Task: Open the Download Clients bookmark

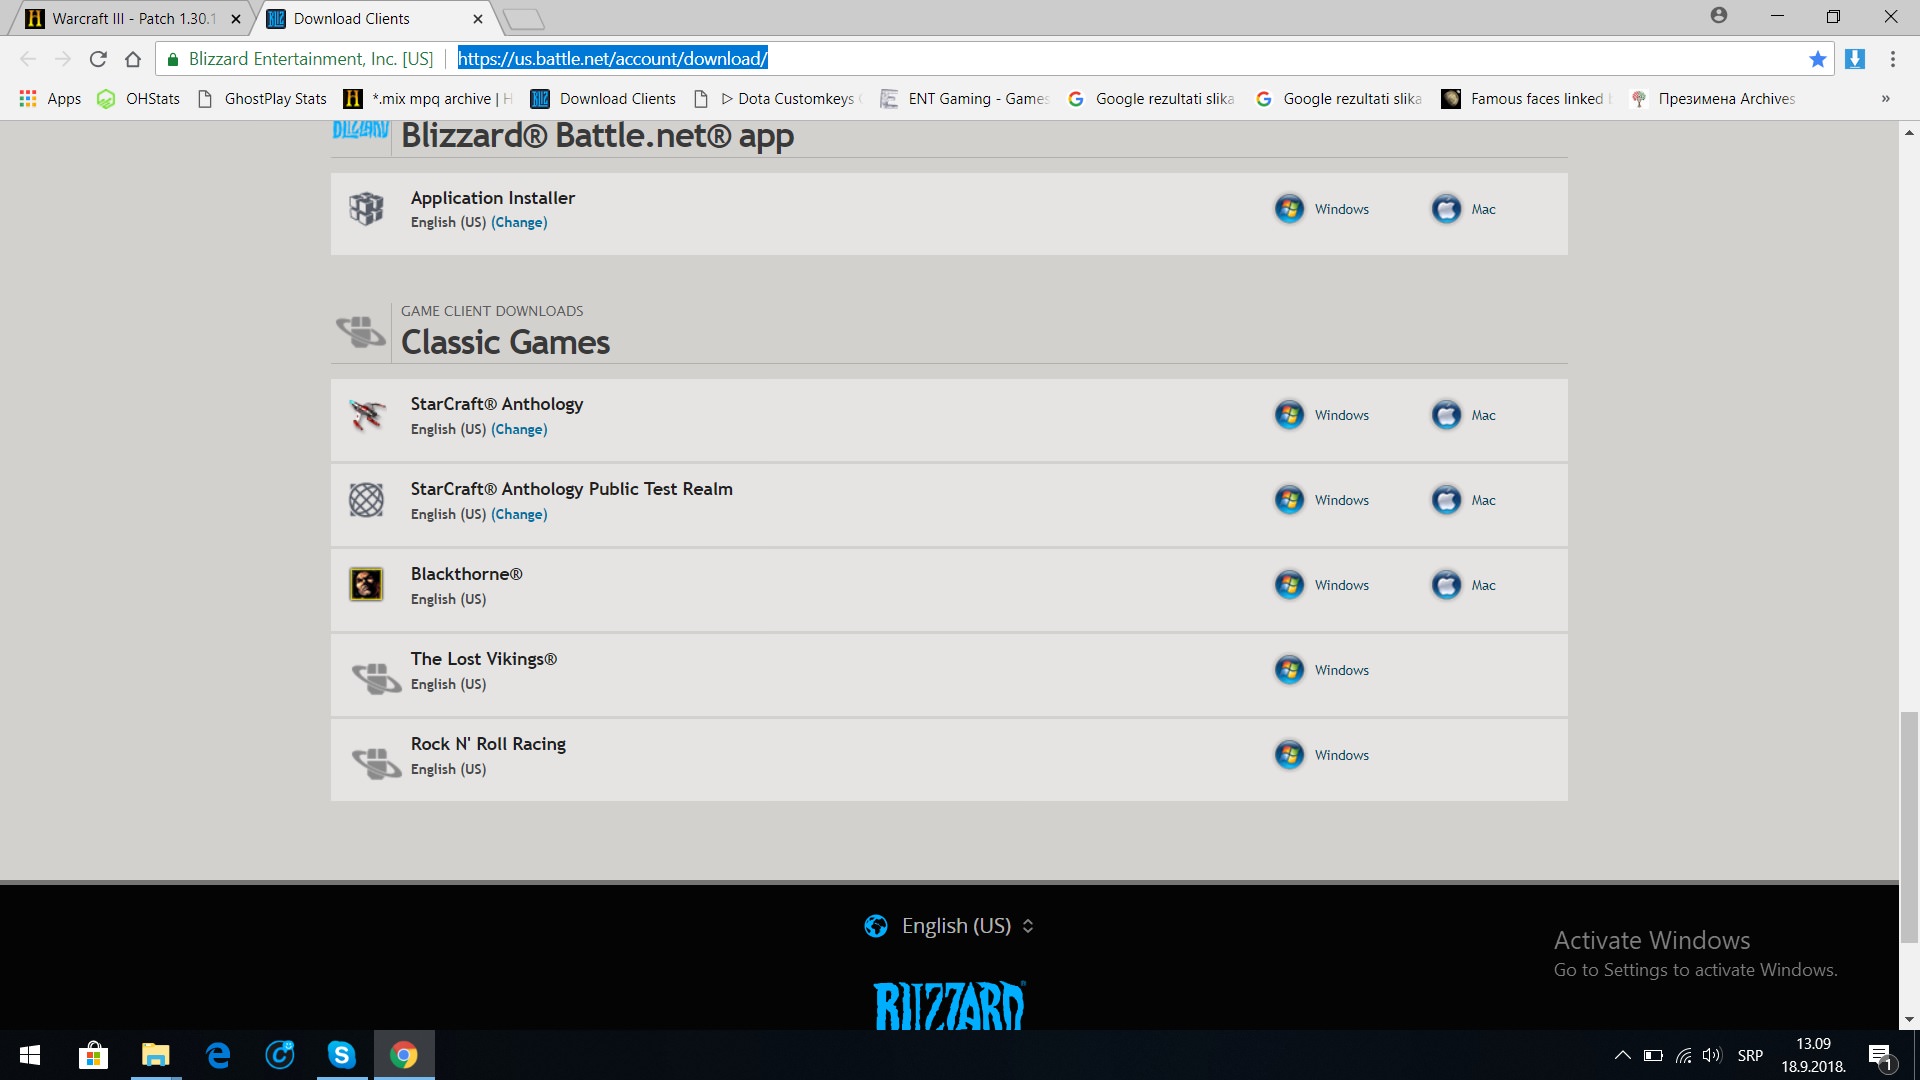Action: [603, 98]
